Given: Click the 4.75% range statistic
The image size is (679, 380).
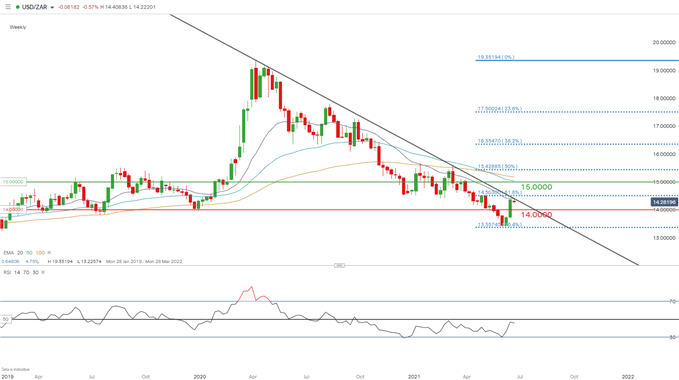Looking at the screenshot, I should [x=32, y=262].
